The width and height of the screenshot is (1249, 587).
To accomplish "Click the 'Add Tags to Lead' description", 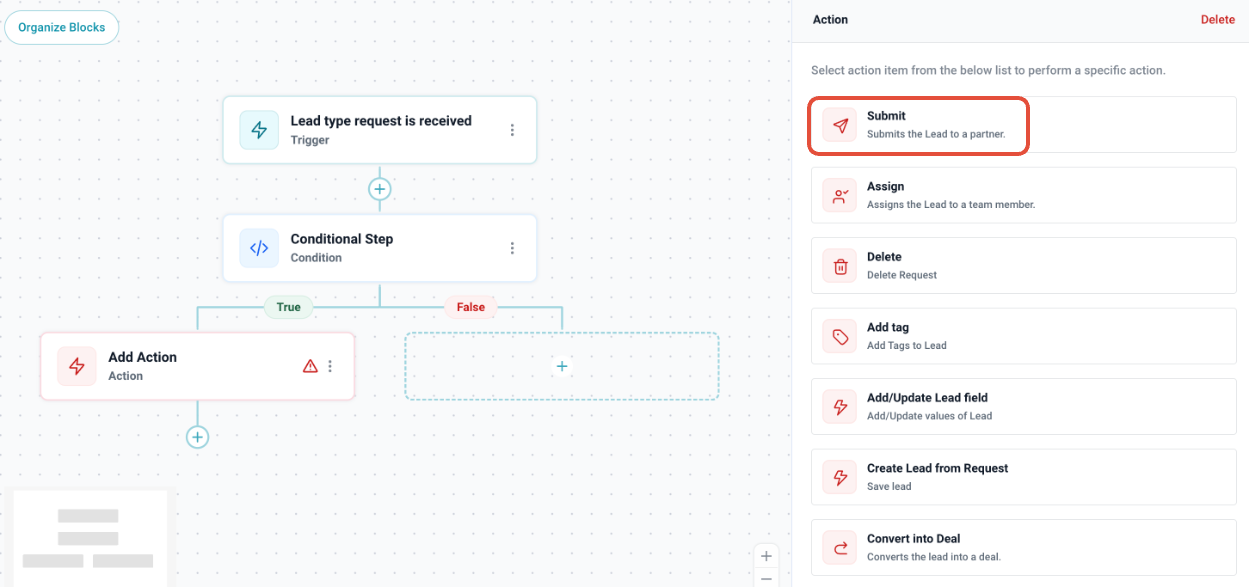I will [x=907, y=346].
